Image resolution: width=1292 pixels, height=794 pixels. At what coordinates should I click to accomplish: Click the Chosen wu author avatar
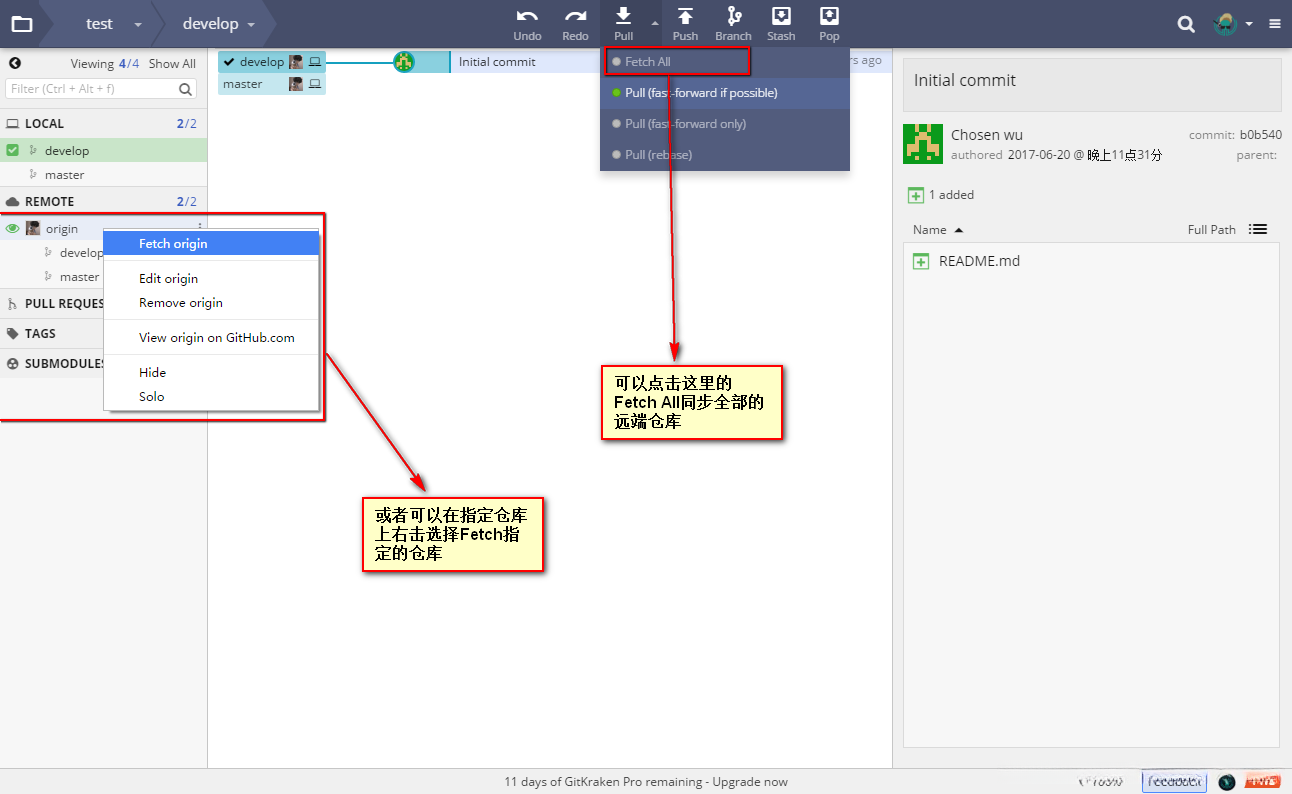tap(923, 144)
